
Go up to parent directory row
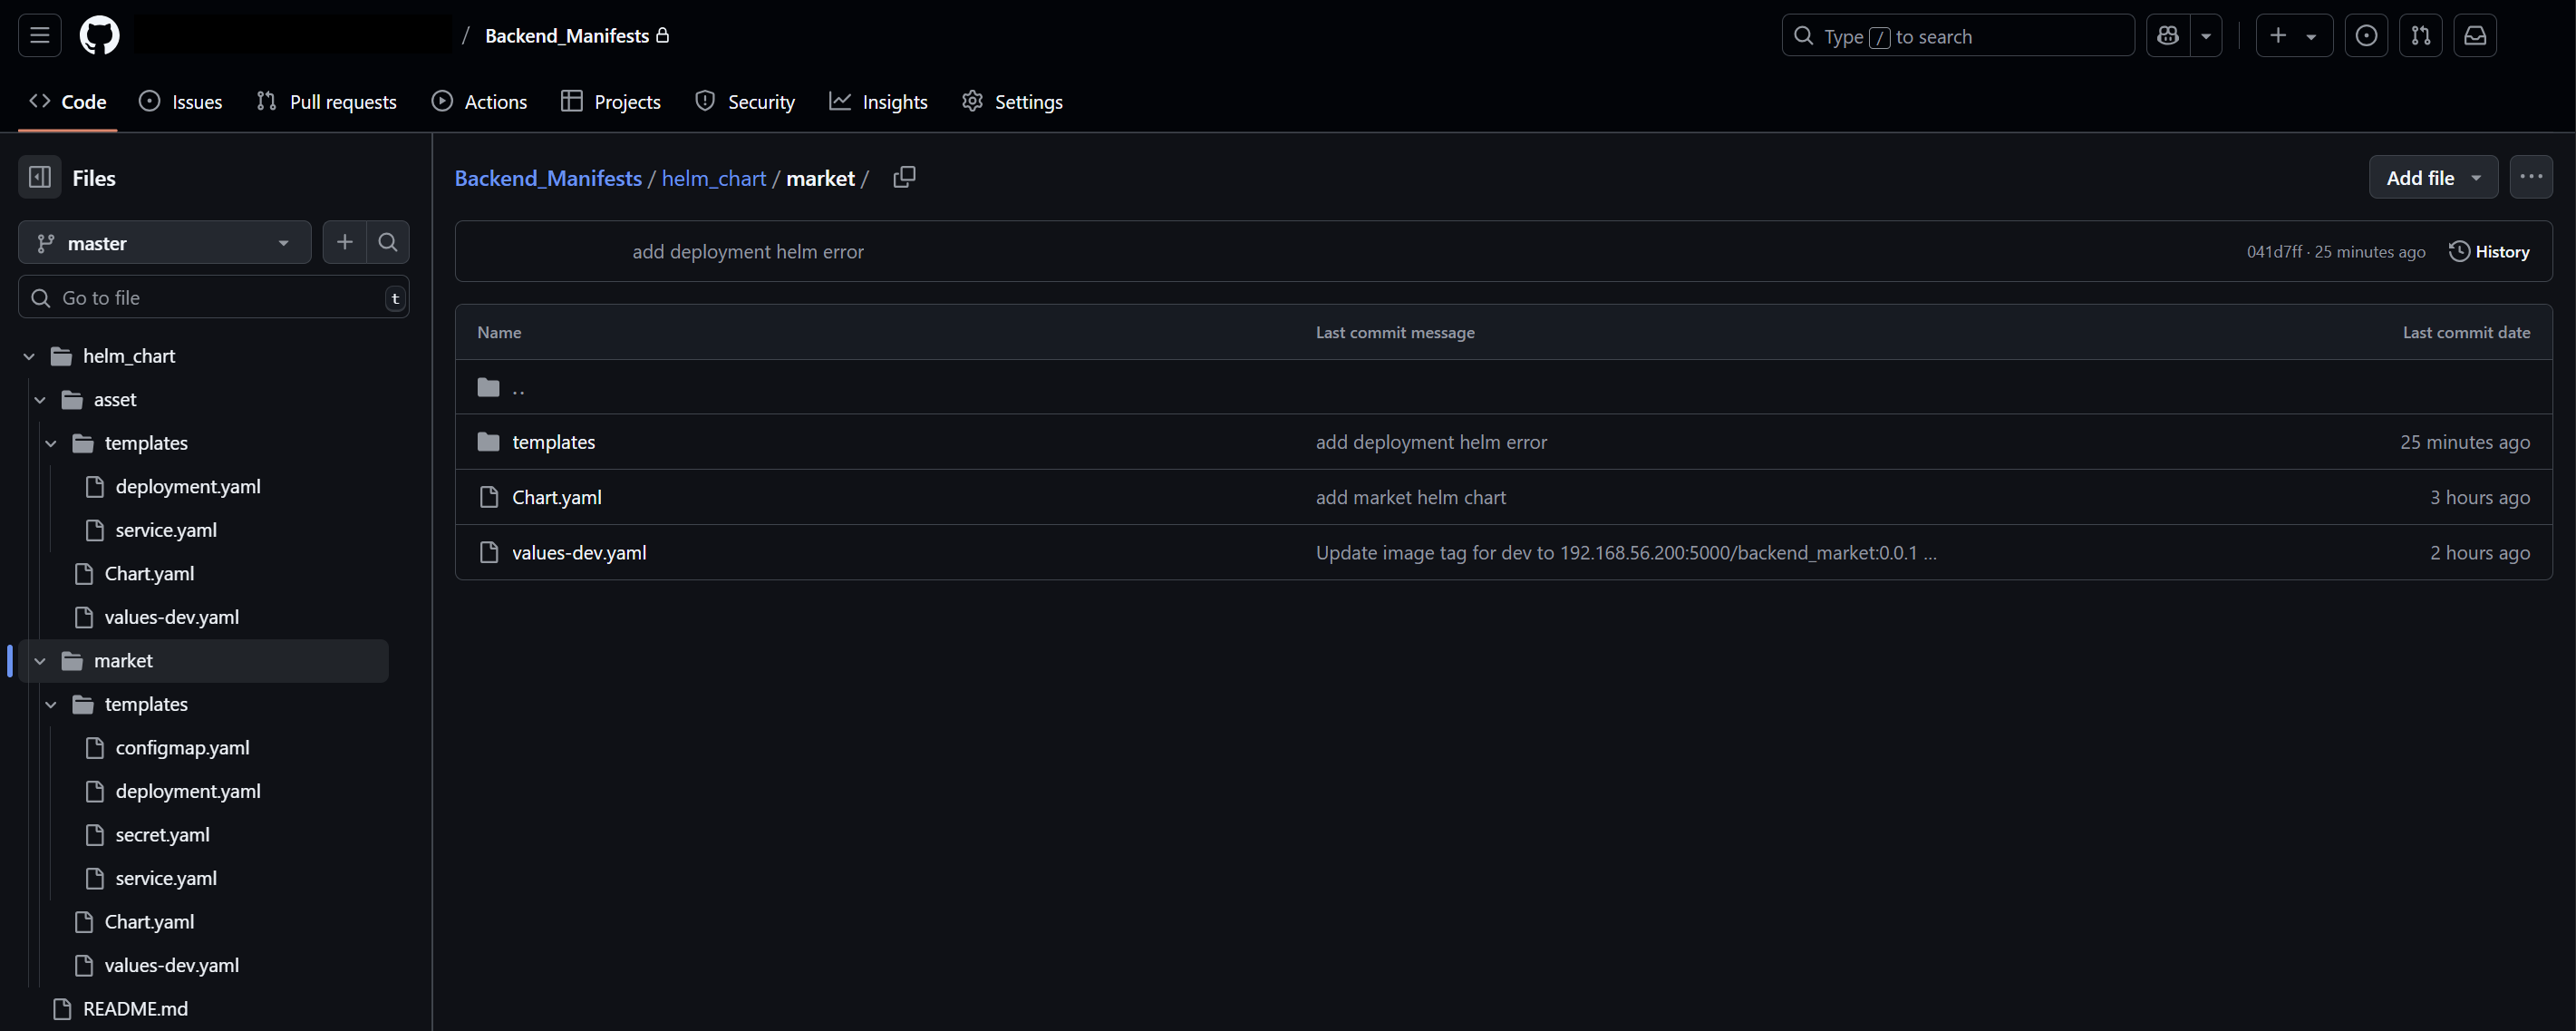(x=1504, y=388)
